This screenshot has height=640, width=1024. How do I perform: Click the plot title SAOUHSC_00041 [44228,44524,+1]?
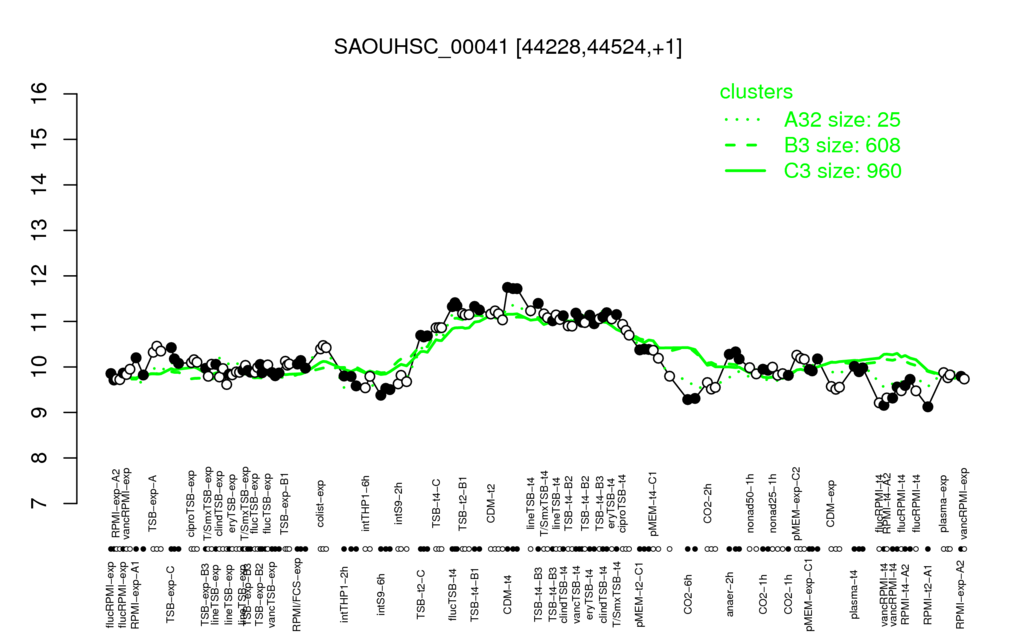pos(507,47)
